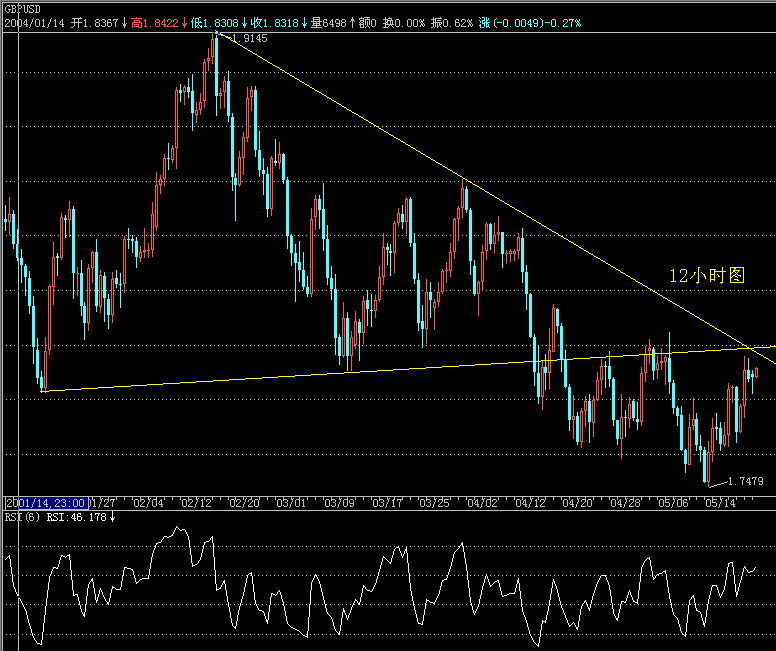This screenshot has height=651, width=776.
Task: Click the 2004/01/14 date in header
Action: point(35,23)
